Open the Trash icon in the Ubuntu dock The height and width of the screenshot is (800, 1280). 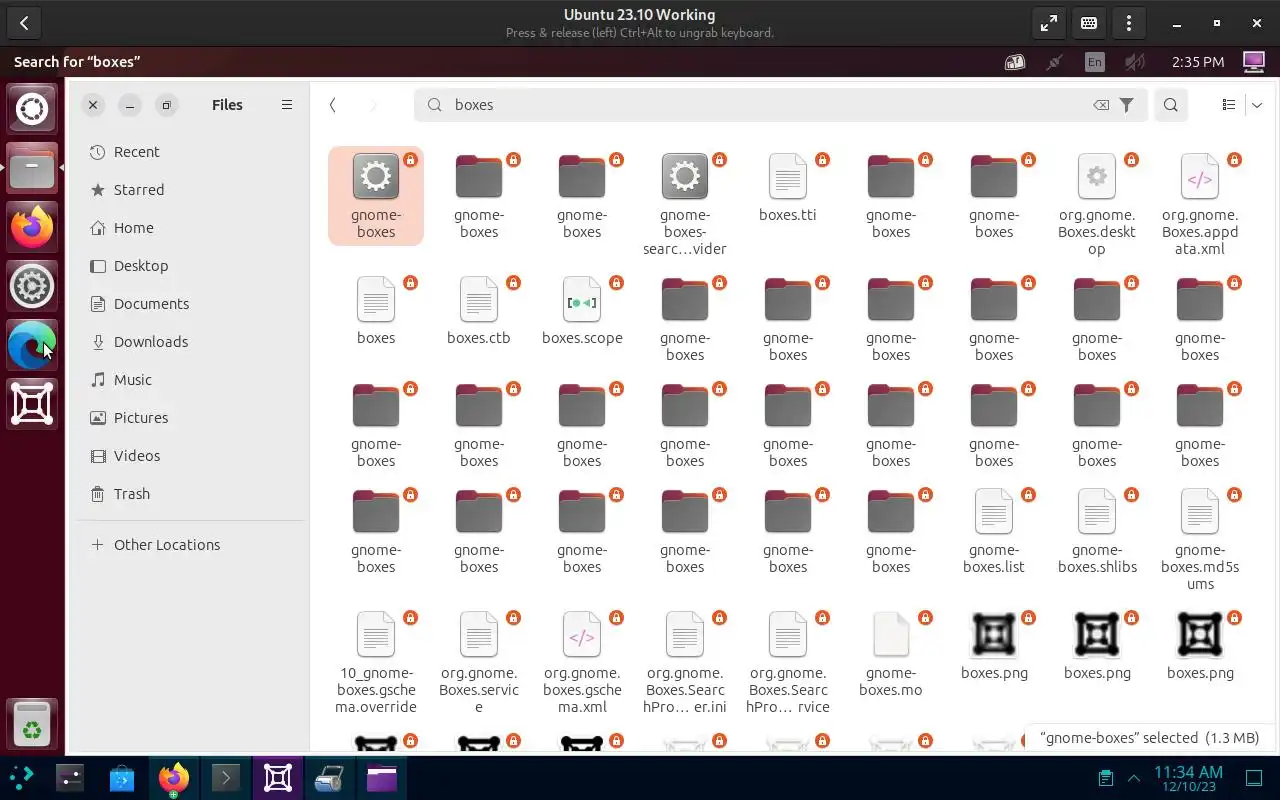32,722
